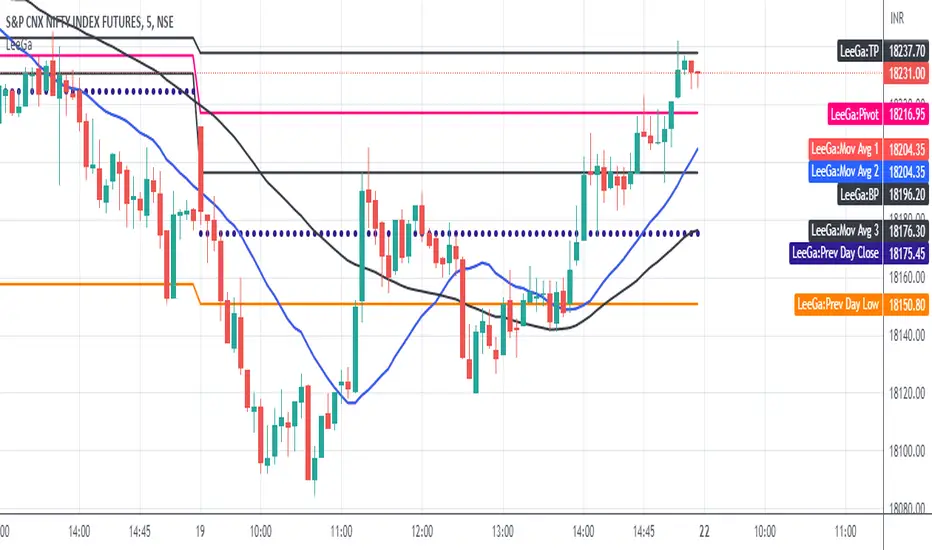Click the 18237.70 price axis tag

tap(906, 52)
